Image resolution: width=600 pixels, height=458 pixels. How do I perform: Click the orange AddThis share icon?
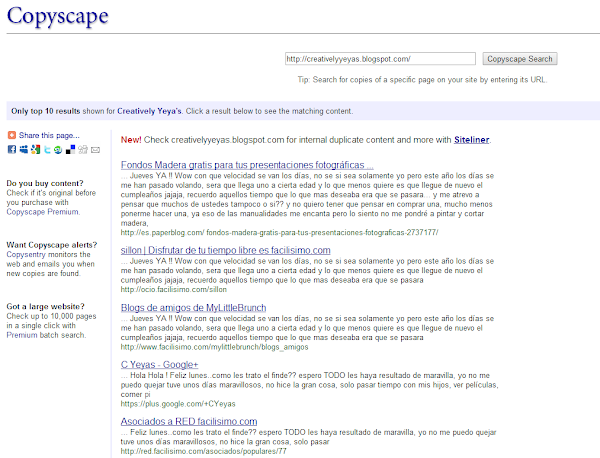(12, 135)
